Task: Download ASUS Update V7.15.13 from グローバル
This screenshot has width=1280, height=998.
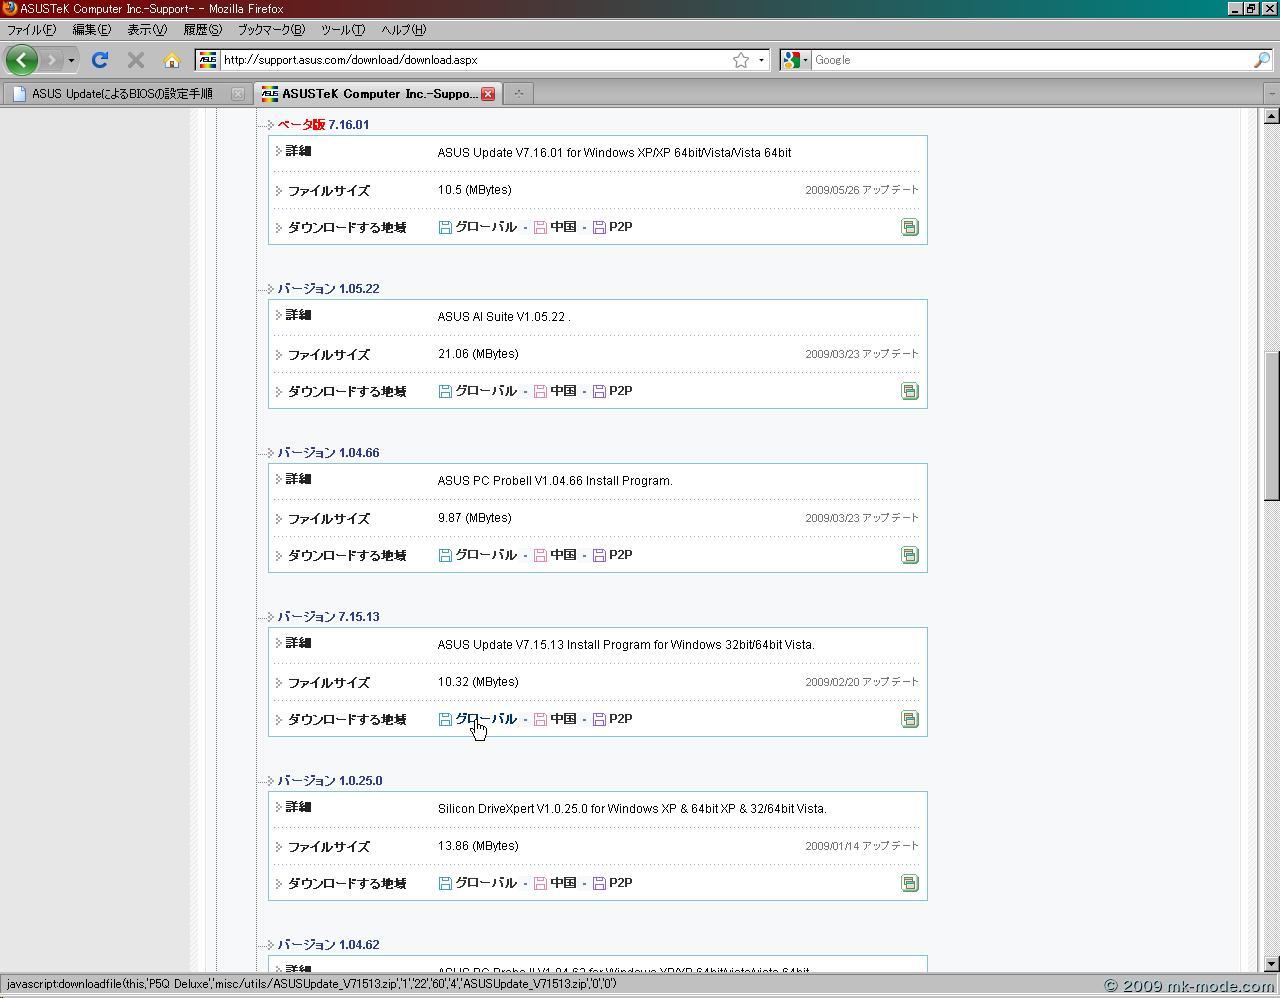Action: click(485, 719)
